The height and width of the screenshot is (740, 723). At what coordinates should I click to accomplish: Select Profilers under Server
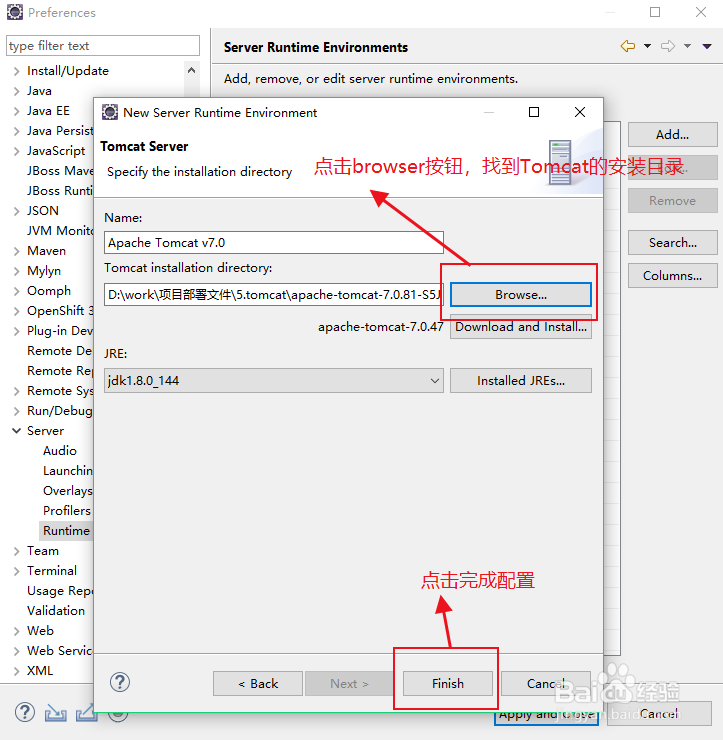pos(67,511)
